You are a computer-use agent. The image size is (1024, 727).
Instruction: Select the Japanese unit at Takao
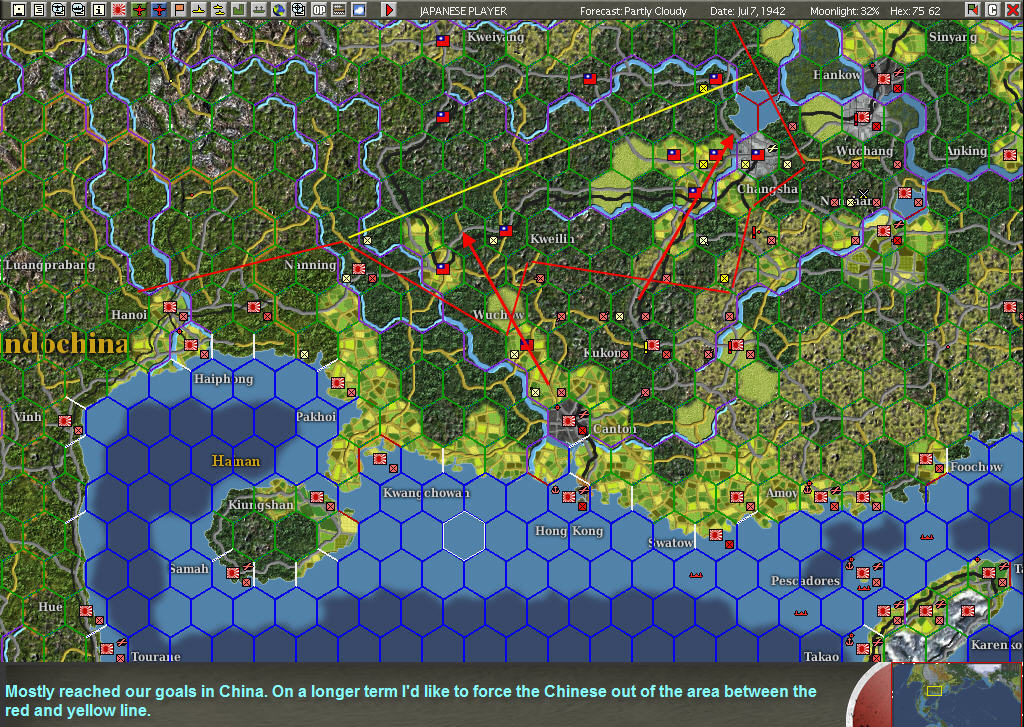point(863,649)
